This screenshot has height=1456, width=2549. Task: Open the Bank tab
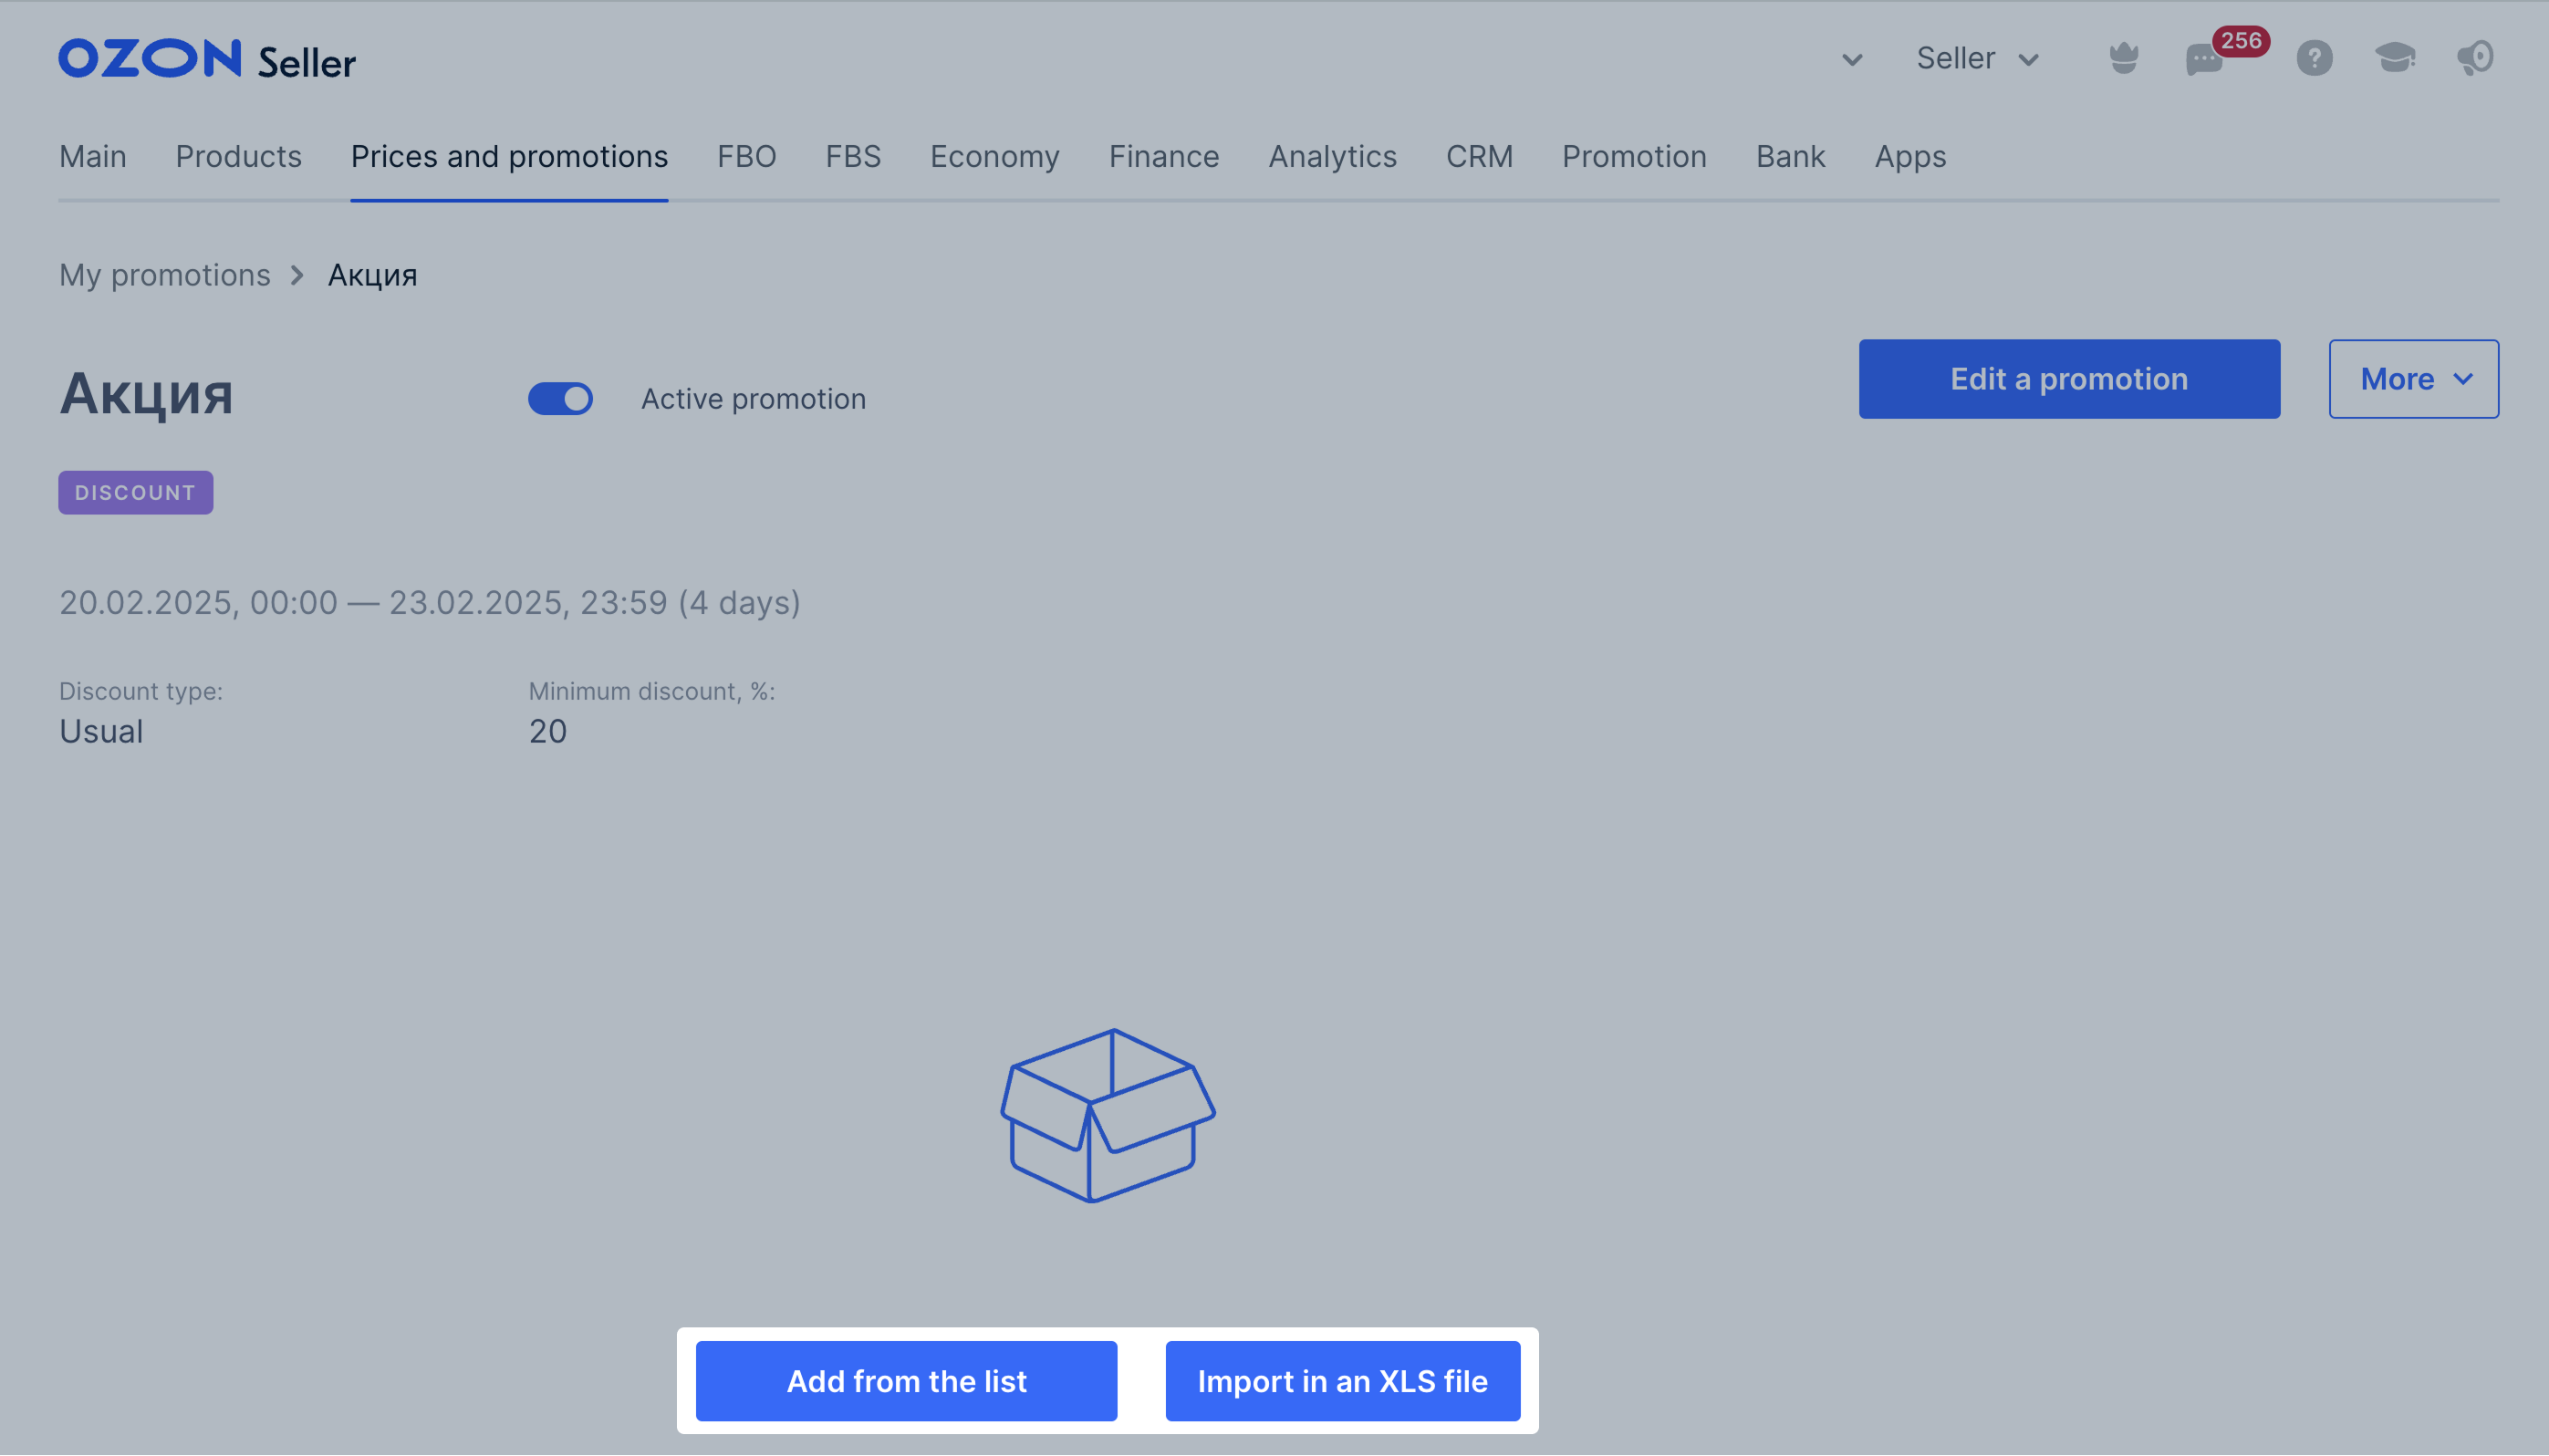click(1790, 157)
